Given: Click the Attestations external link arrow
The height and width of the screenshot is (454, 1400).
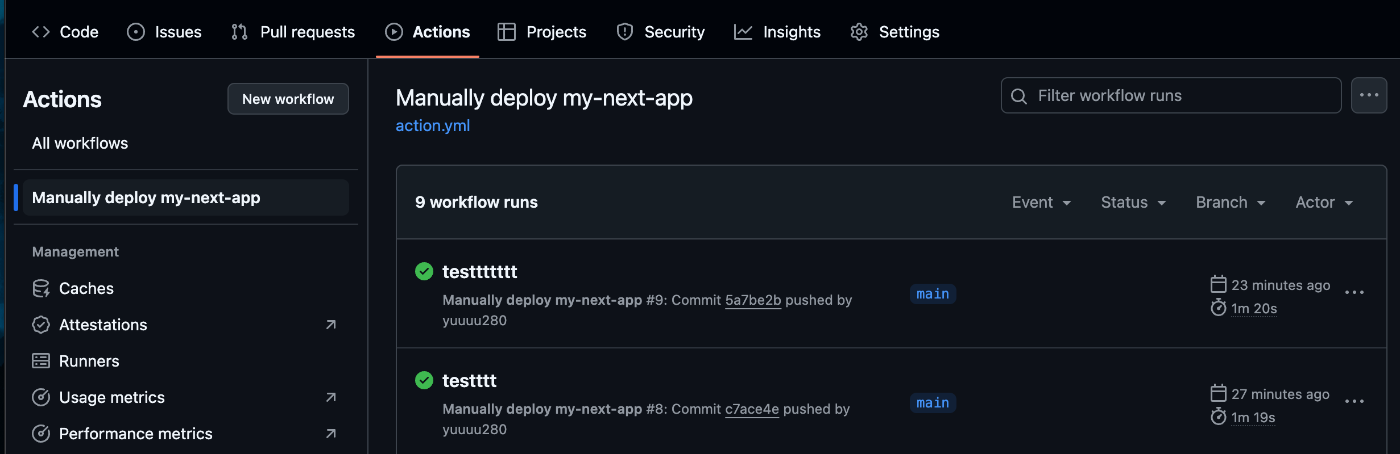Looking at the screenshot, I should coord(331,325).
